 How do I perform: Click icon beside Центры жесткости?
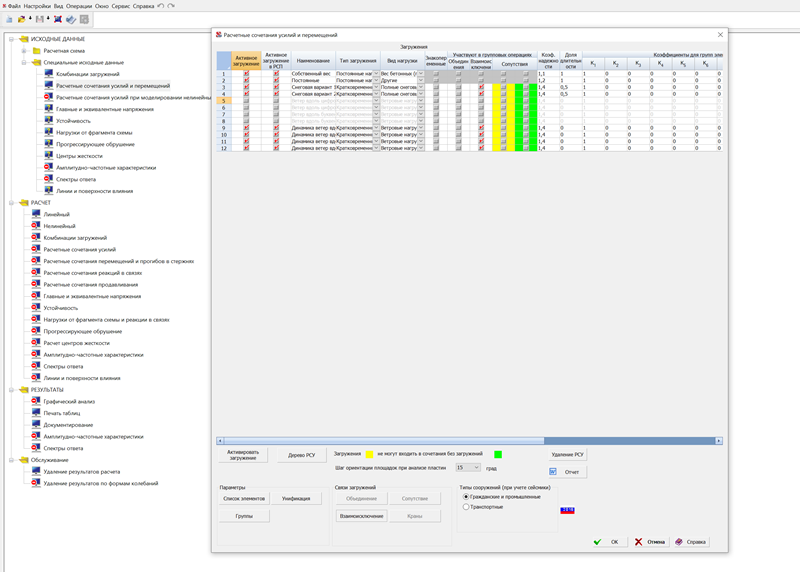48,156
